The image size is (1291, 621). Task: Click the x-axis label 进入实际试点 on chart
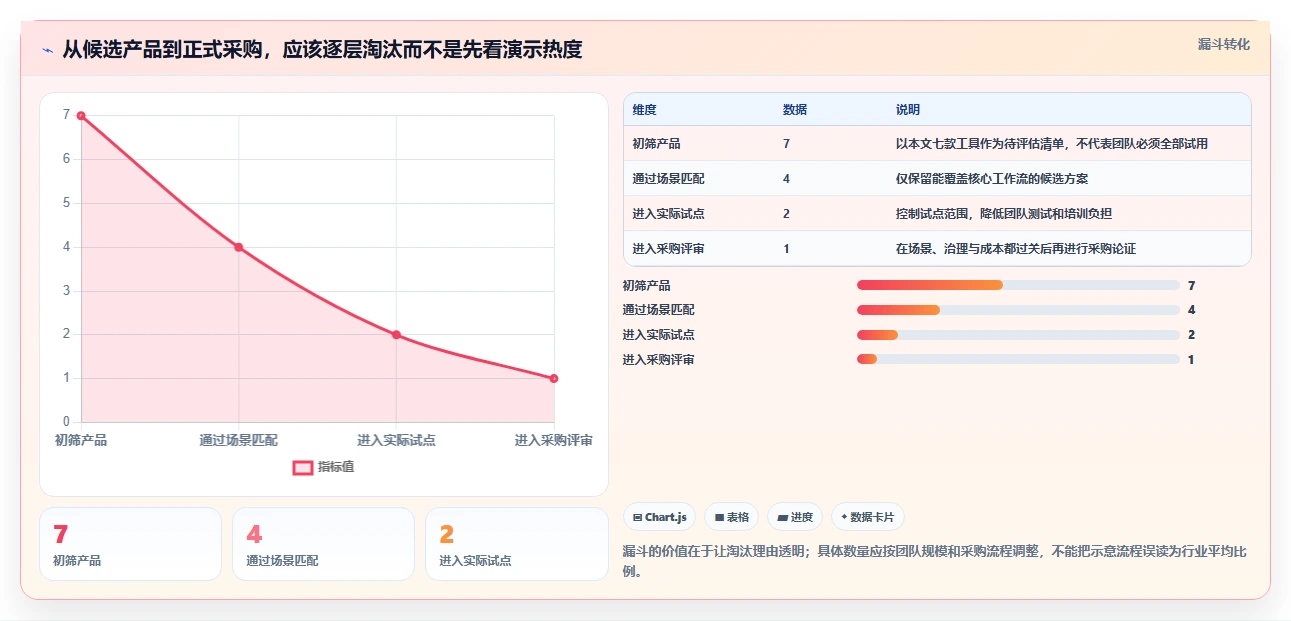tap(396, 440)
